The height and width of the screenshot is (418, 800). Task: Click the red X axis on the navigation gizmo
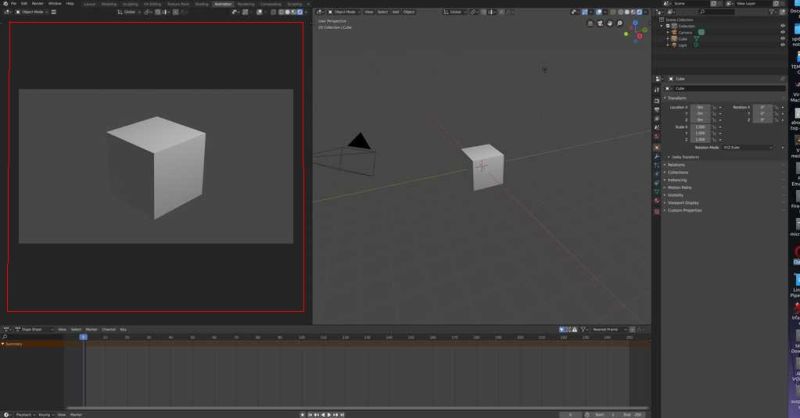tap(639, 36)
